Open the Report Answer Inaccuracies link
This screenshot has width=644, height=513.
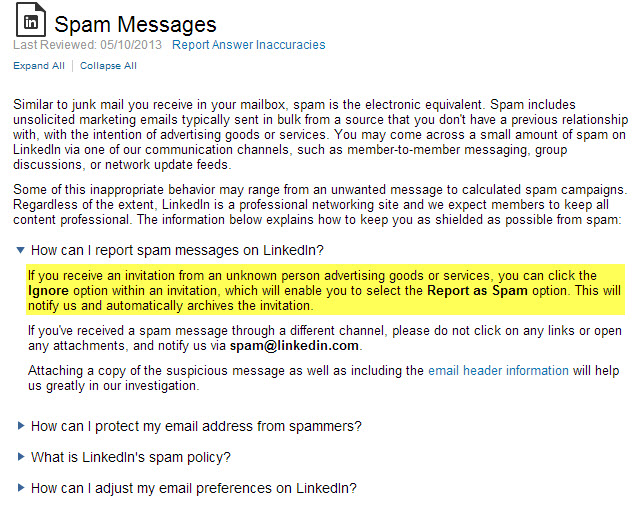point(248,45)
